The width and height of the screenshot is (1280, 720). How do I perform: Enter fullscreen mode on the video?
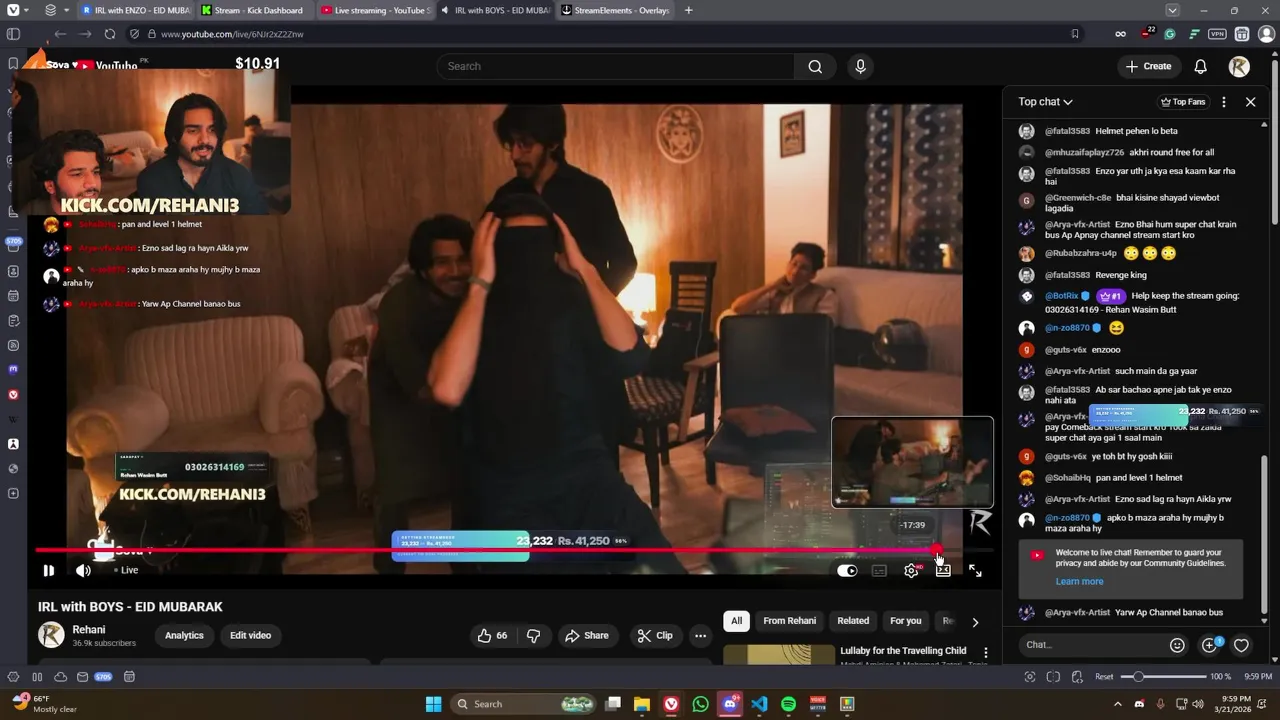pos(975,571)
